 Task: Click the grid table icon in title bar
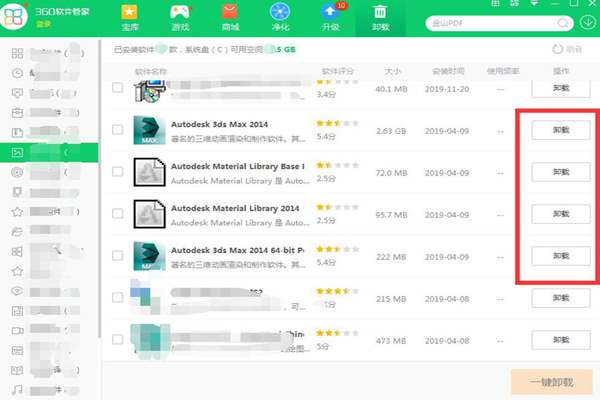point(495,3)
